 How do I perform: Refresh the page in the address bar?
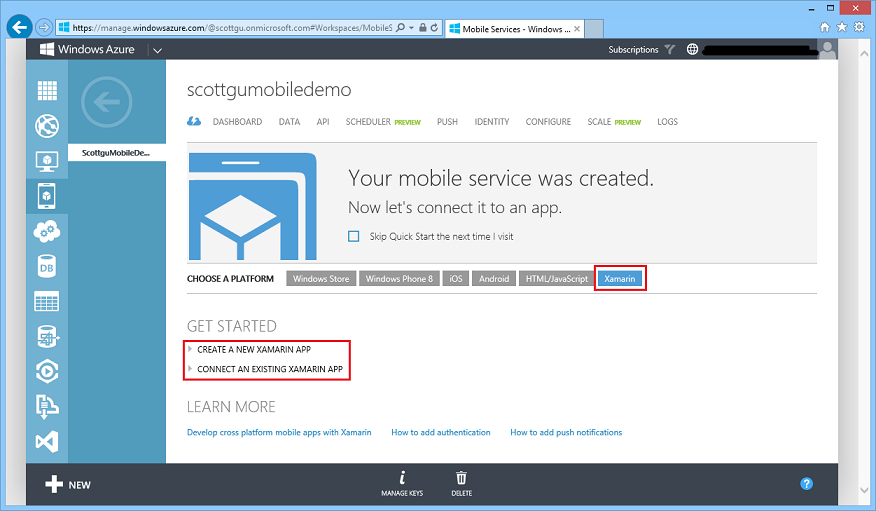click(434, 27)
